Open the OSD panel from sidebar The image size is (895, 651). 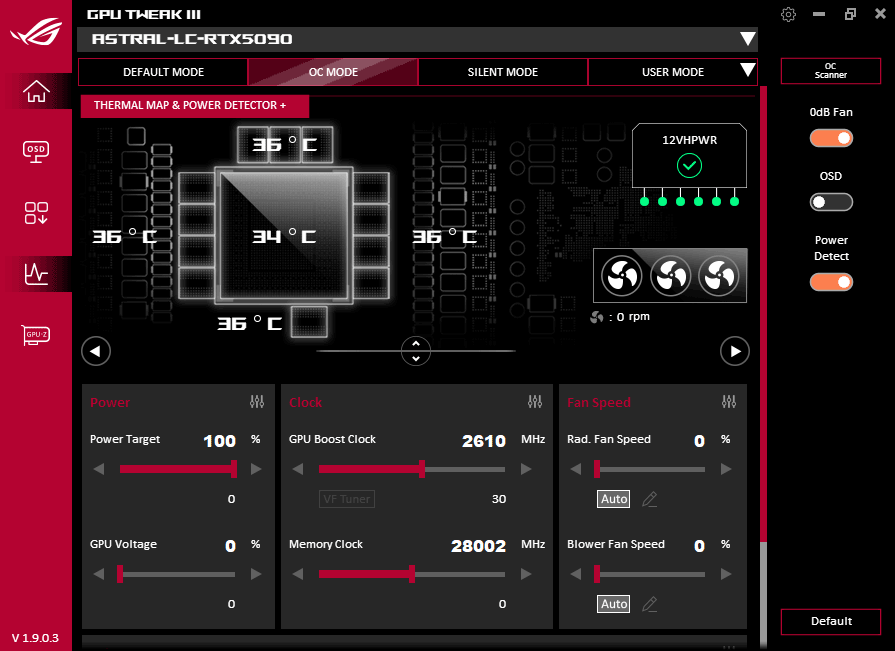[35, 152]
